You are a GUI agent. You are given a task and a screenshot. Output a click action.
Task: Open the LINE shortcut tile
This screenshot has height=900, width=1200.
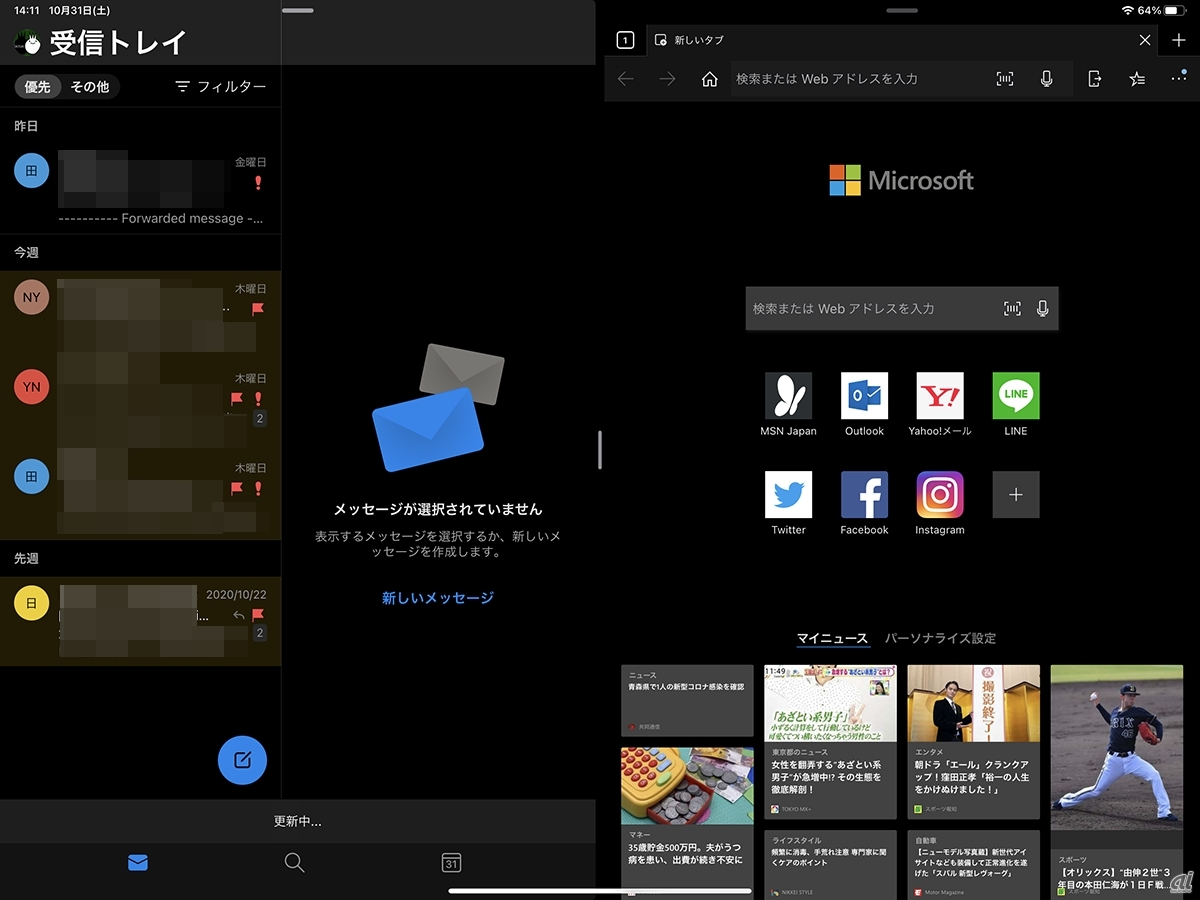tap(1016, 396)
